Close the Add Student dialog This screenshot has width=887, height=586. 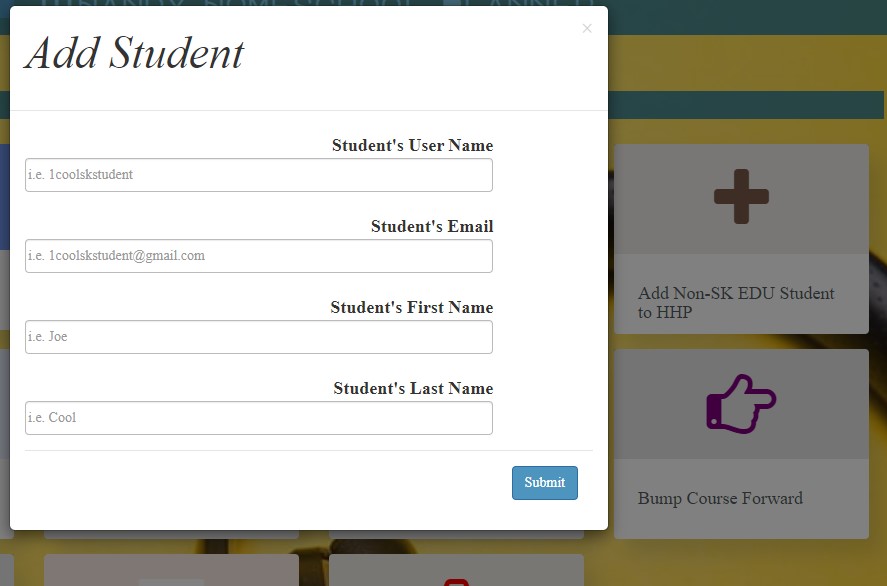tap(587, 29)
